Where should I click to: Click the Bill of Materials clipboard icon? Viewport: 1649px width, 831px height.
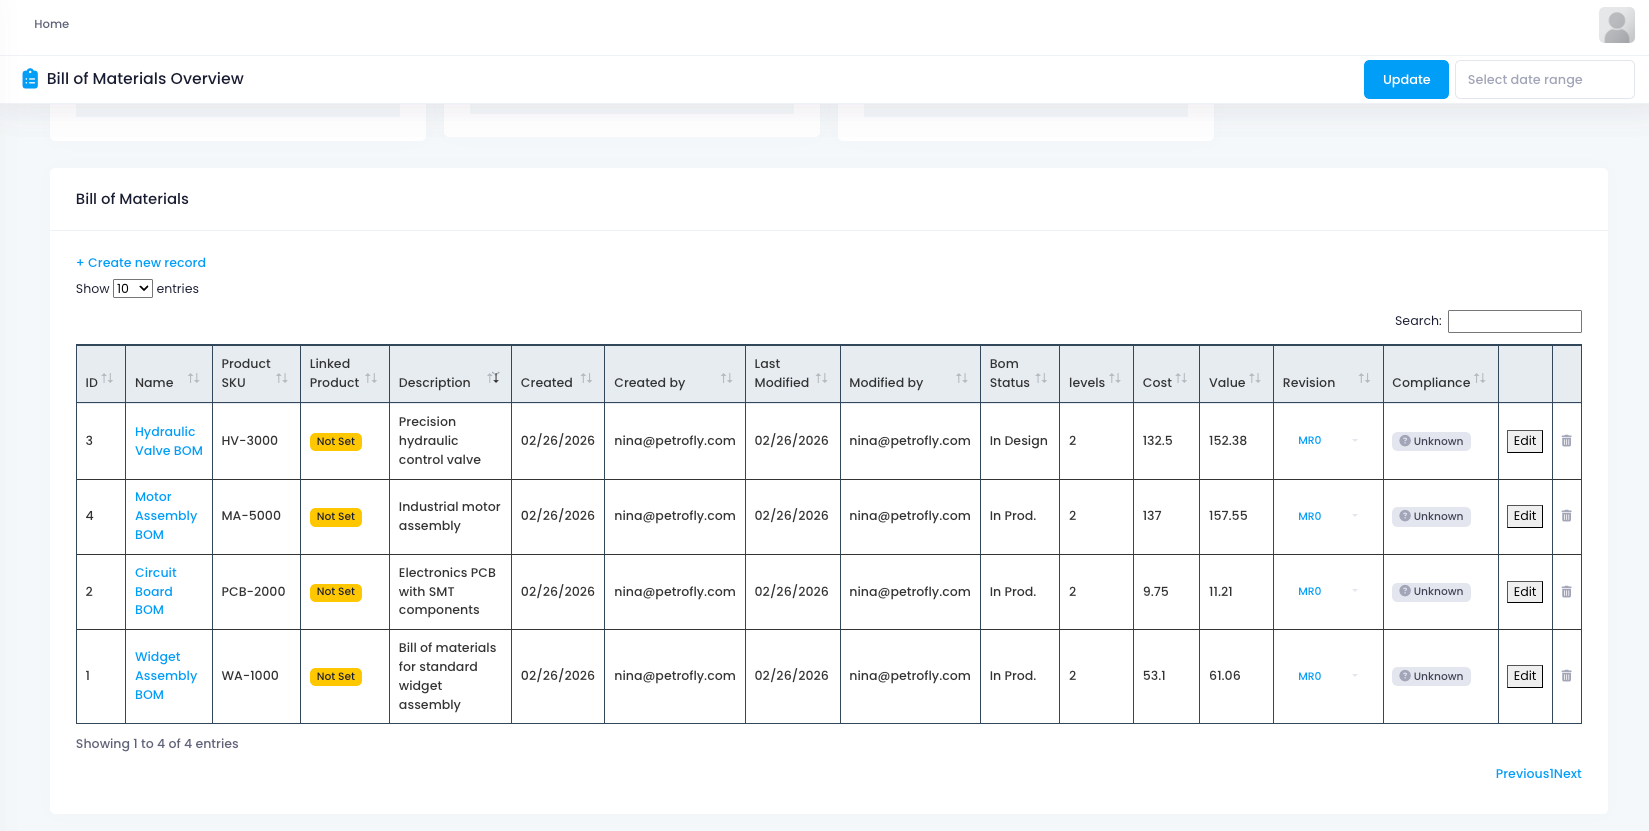(30, 79)
